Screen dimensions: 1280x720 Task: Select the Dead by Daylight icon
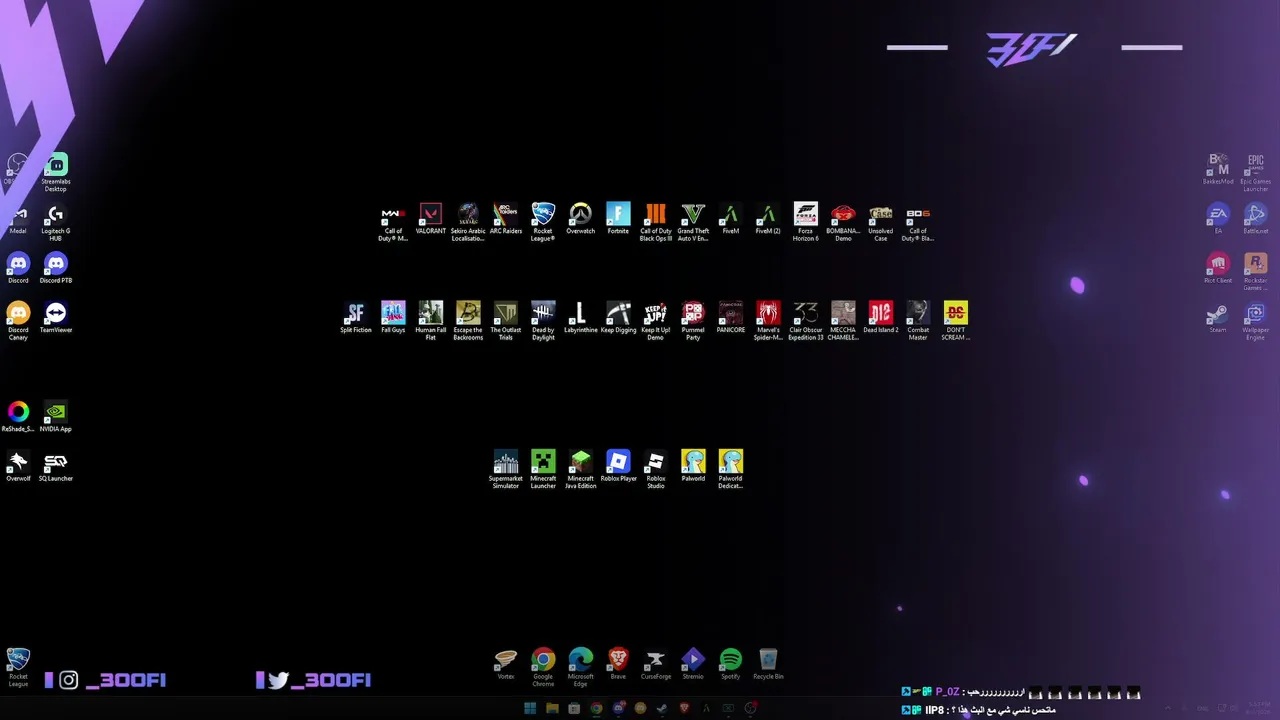[x=543, y=322]
